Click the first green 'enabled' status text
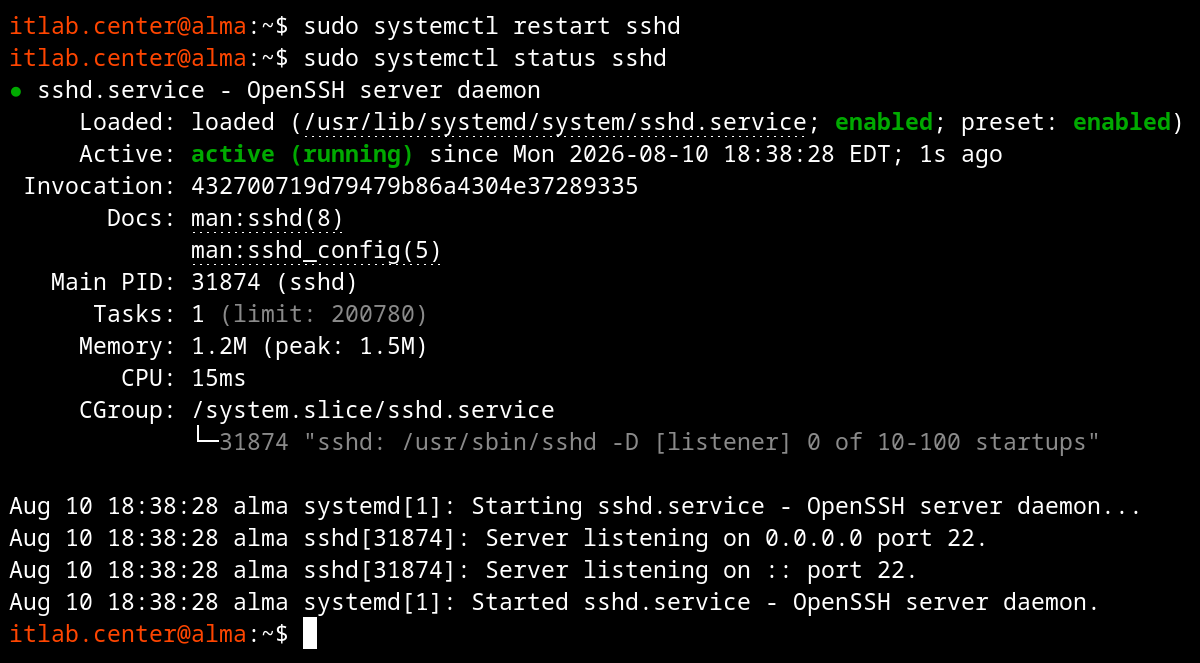 (884, 122)
